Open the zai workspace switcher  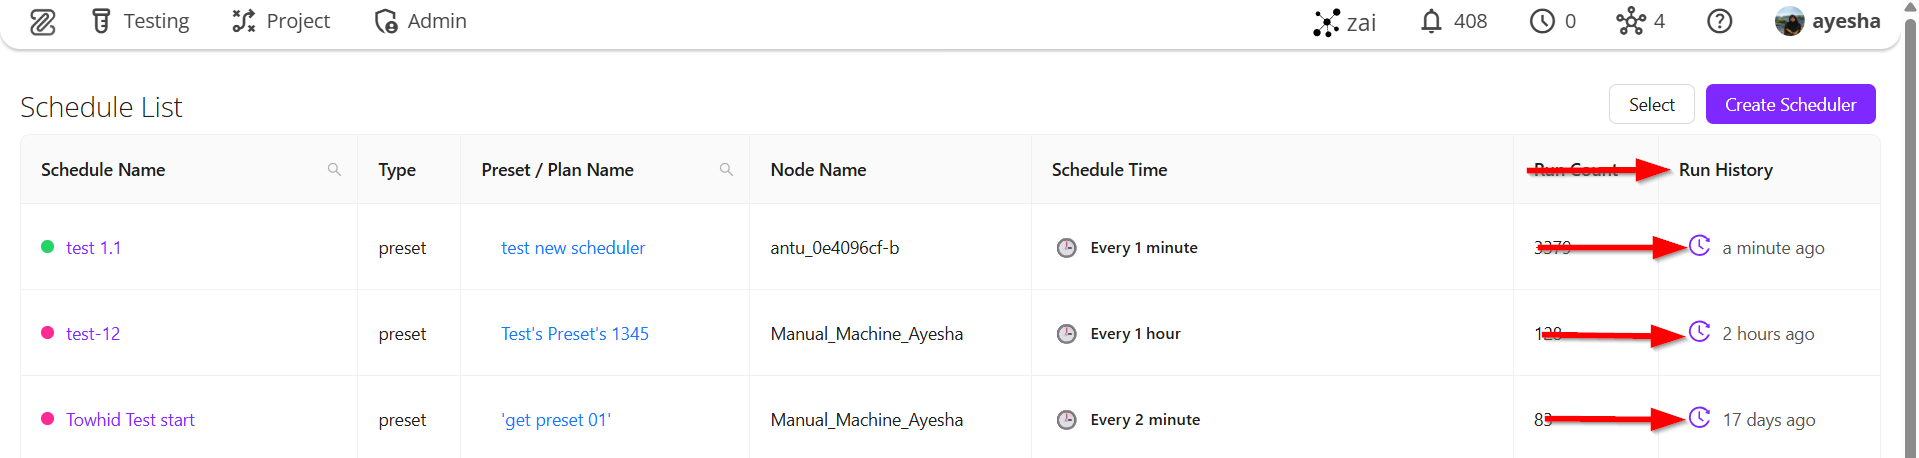tap(1345, 22)
